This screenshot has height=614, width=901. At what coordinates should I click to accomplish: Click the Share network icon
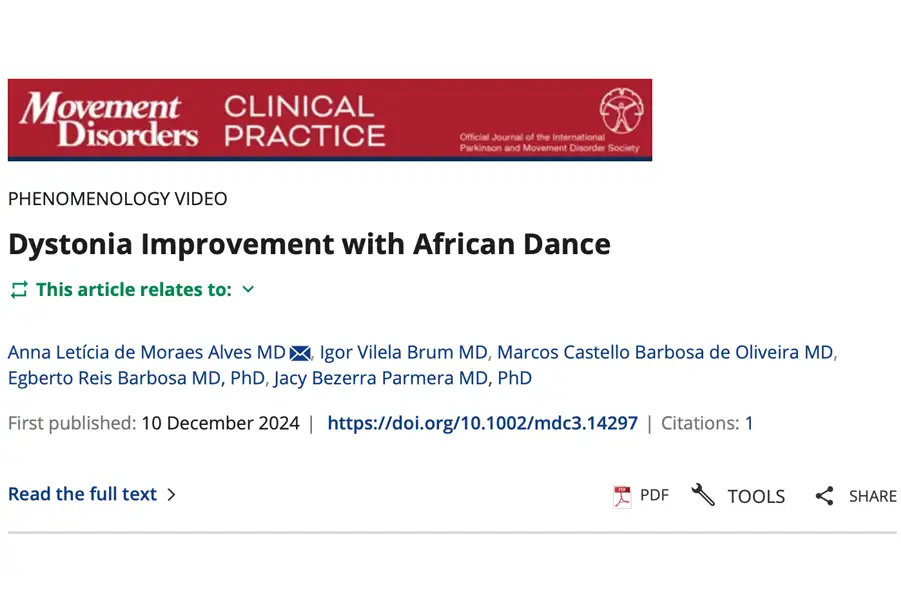tap(824, 496)
